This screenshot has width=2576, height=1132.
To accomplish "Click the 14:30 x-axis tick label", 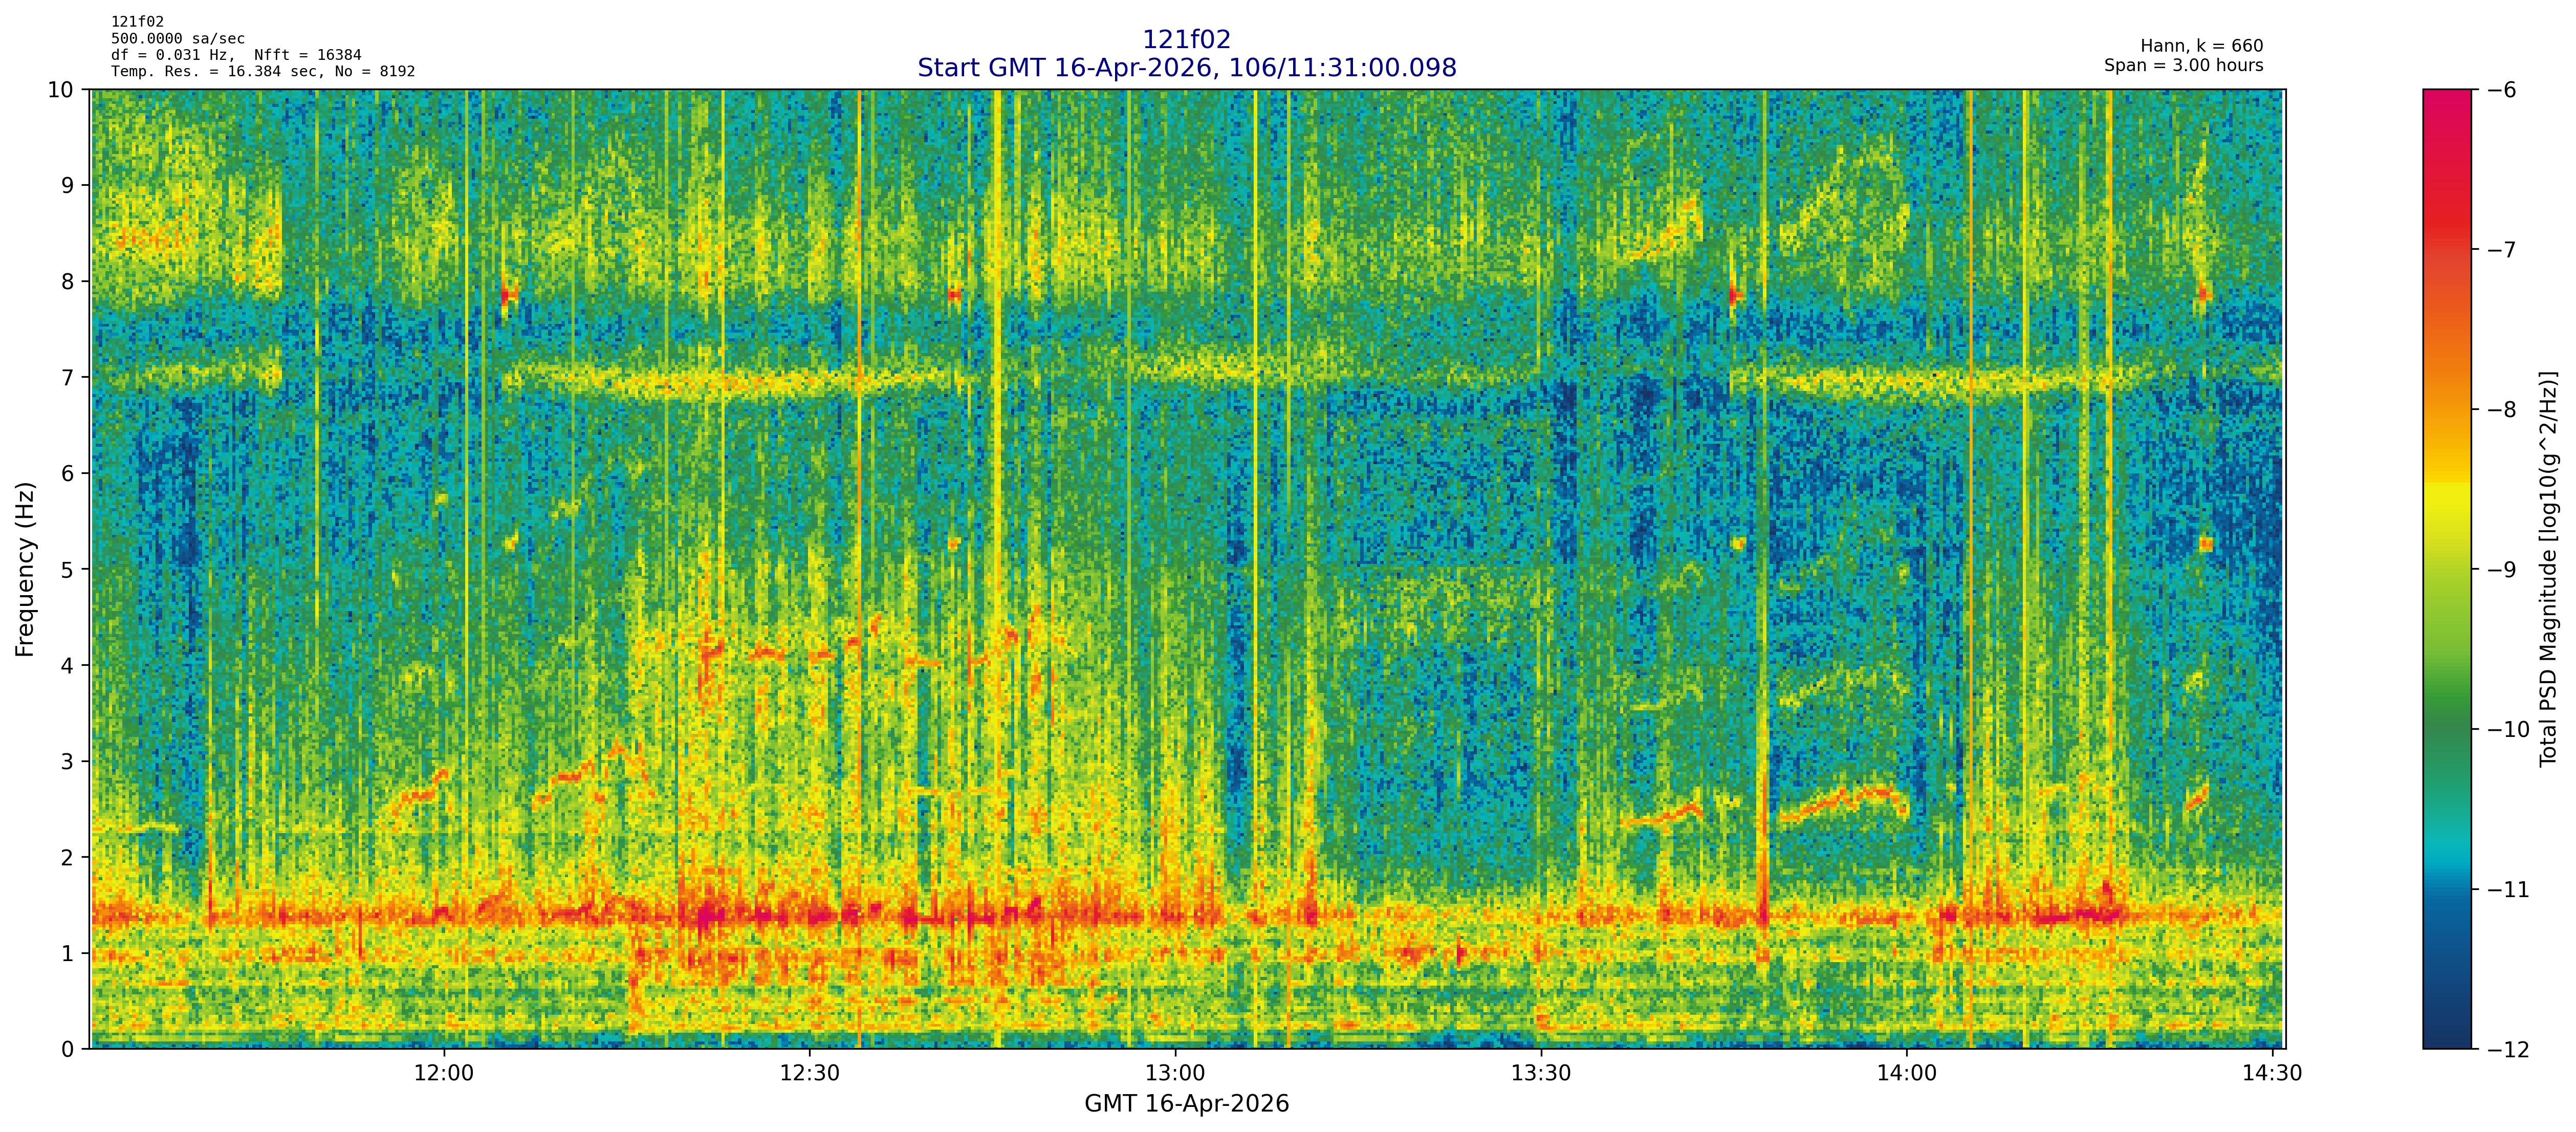I will point(2272,1074).
